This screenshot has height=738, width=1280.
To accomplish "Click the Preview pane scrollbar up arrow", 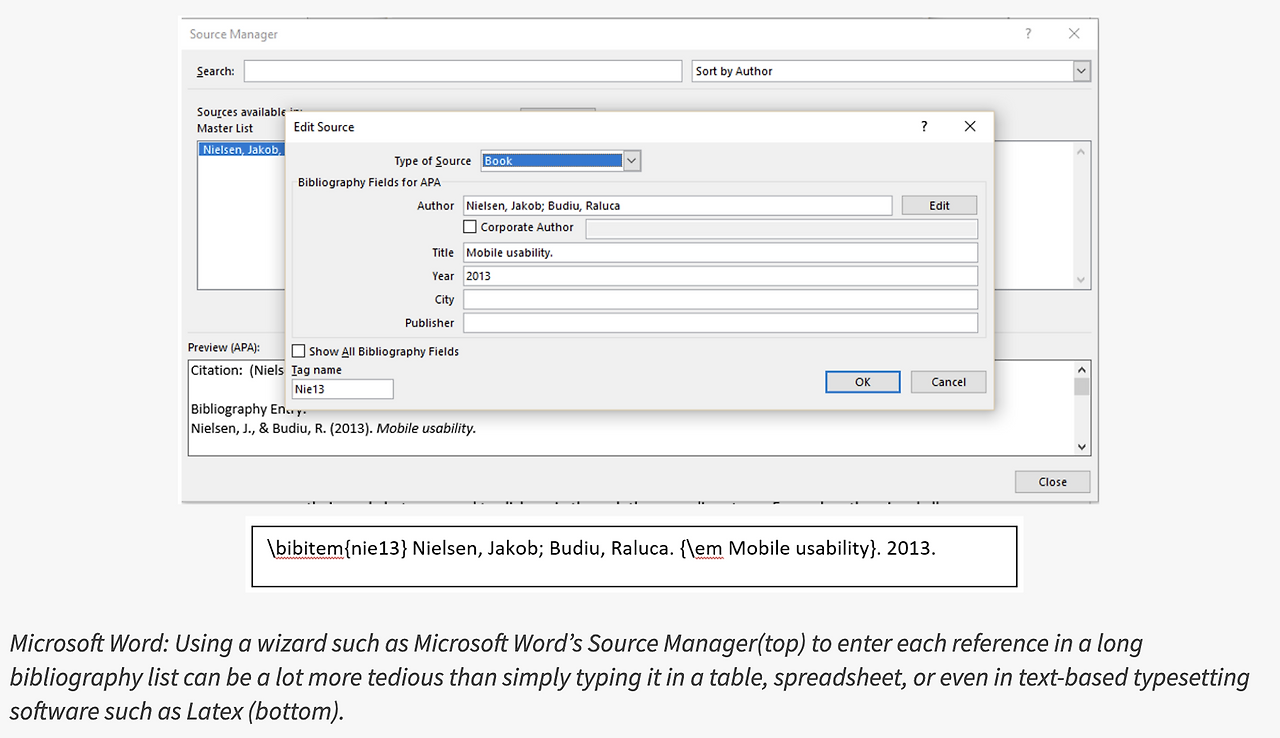I will 1080,369.
